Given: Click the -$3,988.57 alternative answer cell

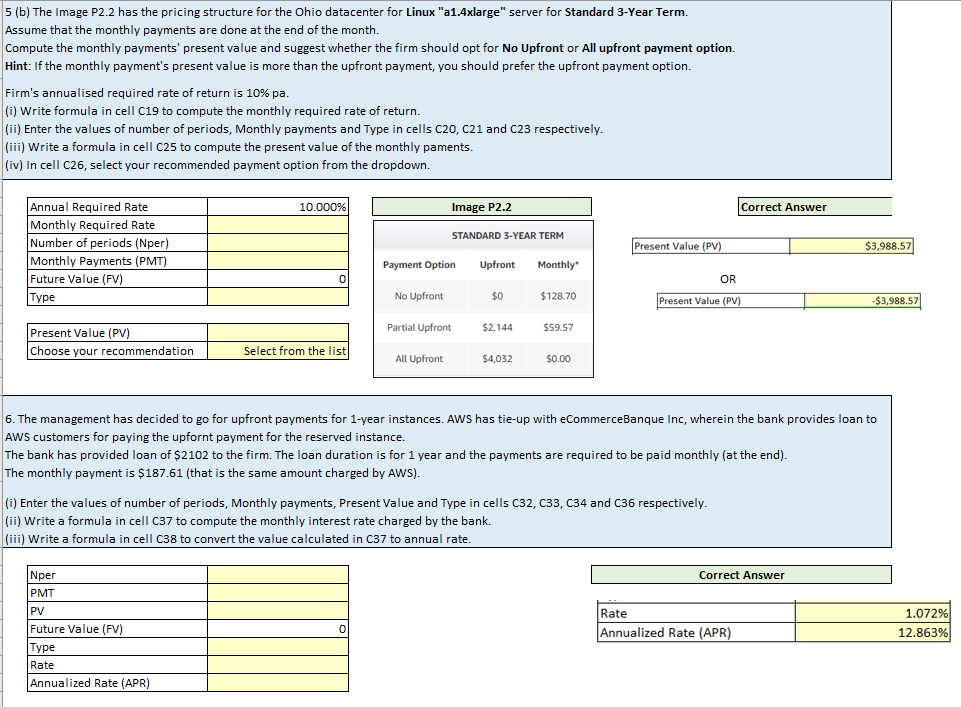Looking at the screenshot, I should click(864, 300).
